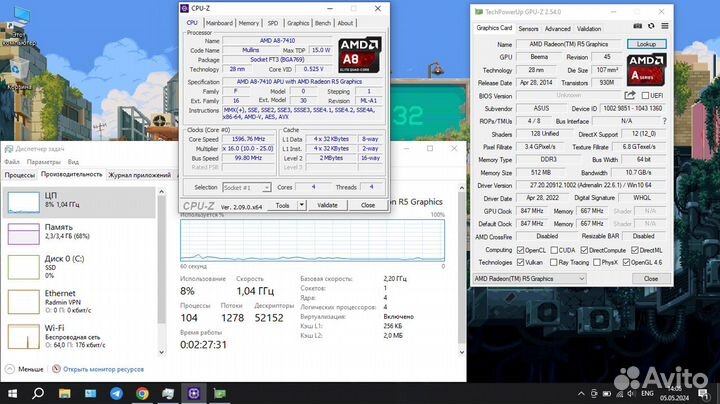
Task: Open the Socket #1 selection dropdown
Action: pos(247,187)
